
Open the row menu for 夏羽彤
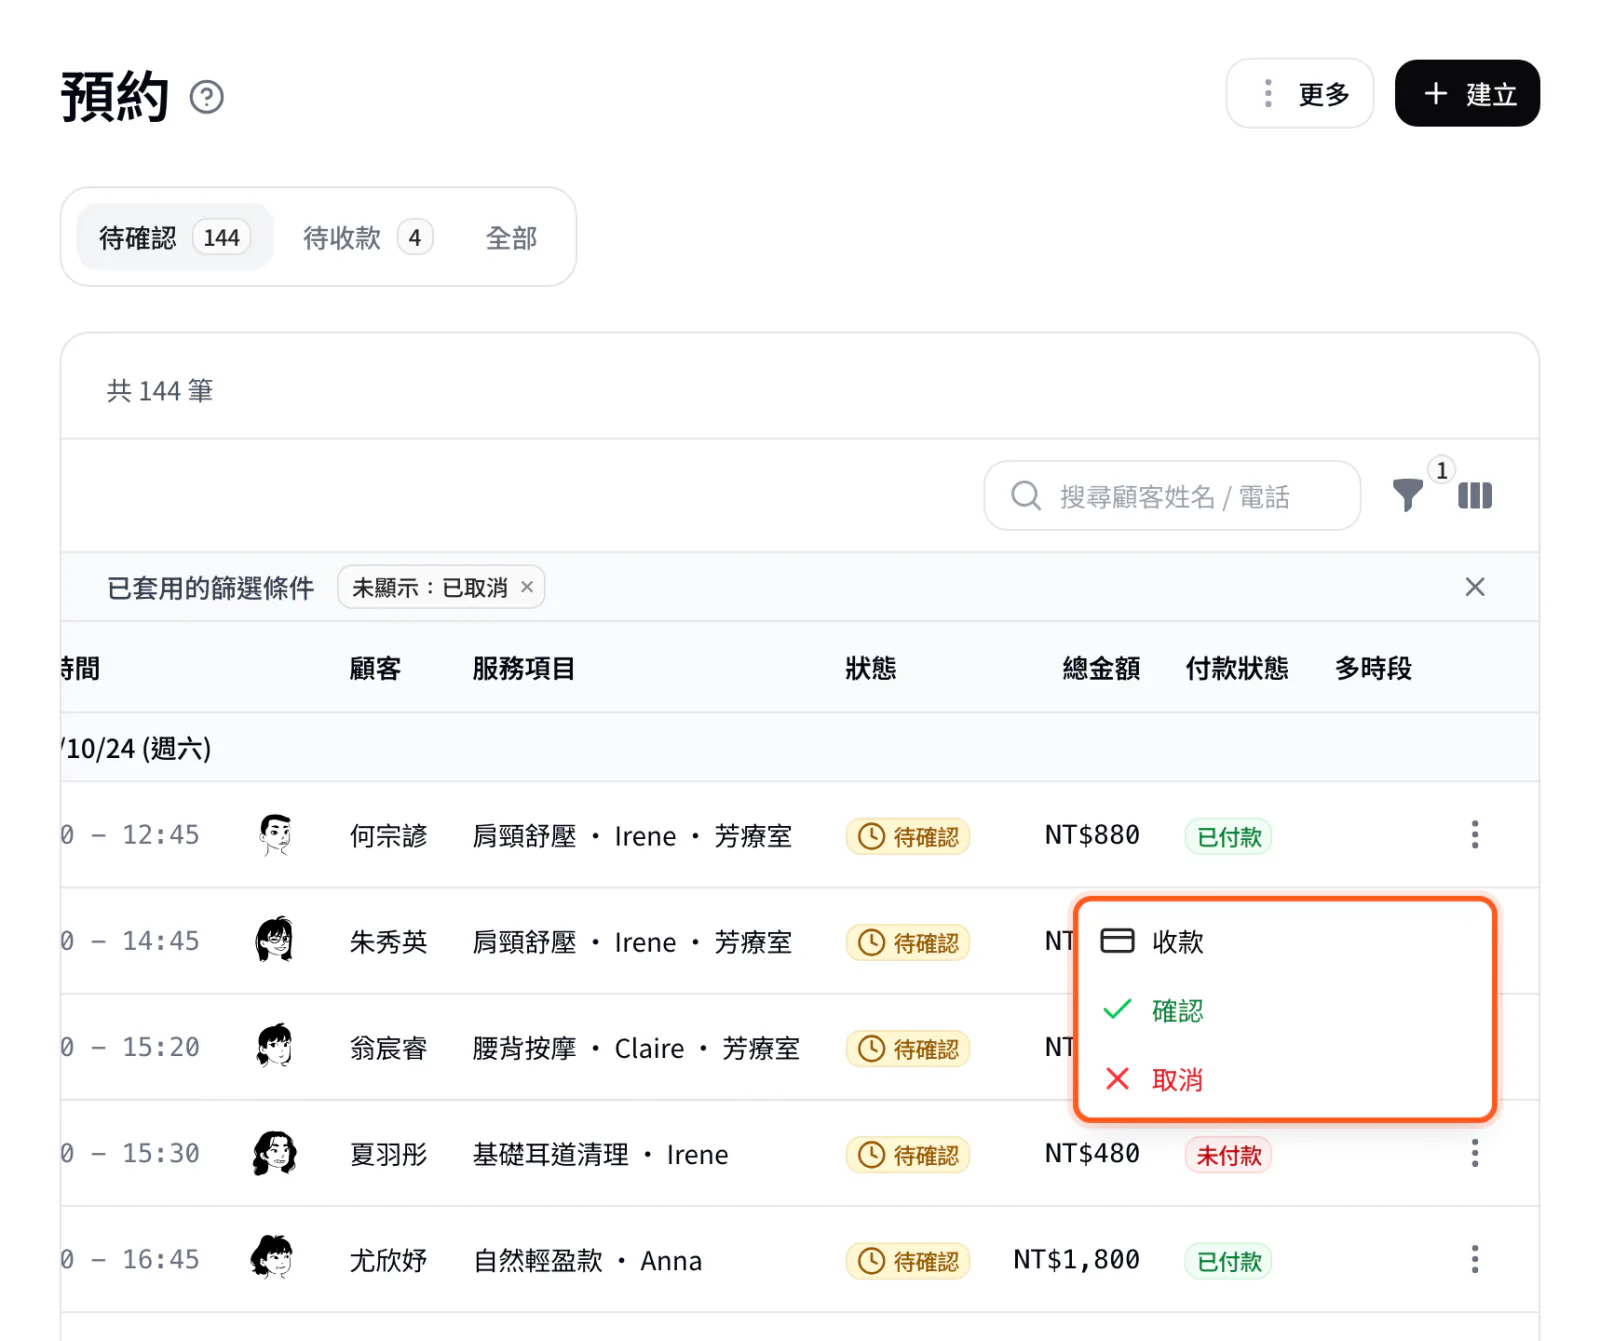pyautogui.click(x=1474, y=1153)
